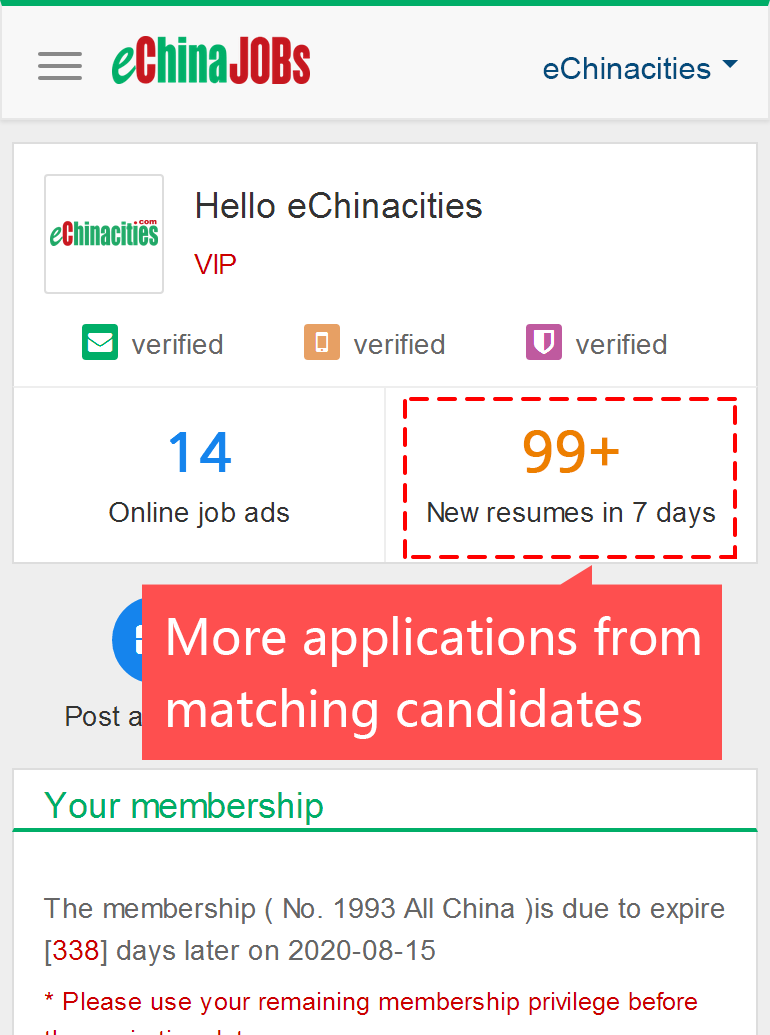Expand the eChinacities account dropdown
This screenshot has height=1035, width=770.
pyautogui.click(x=626, y=69)
